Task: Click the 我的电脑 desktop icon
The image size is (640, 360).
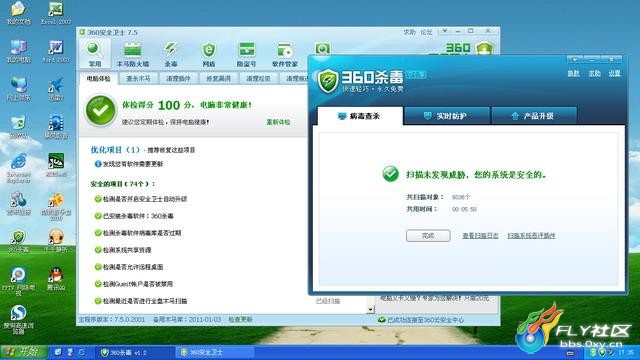Action: point(18,51)
